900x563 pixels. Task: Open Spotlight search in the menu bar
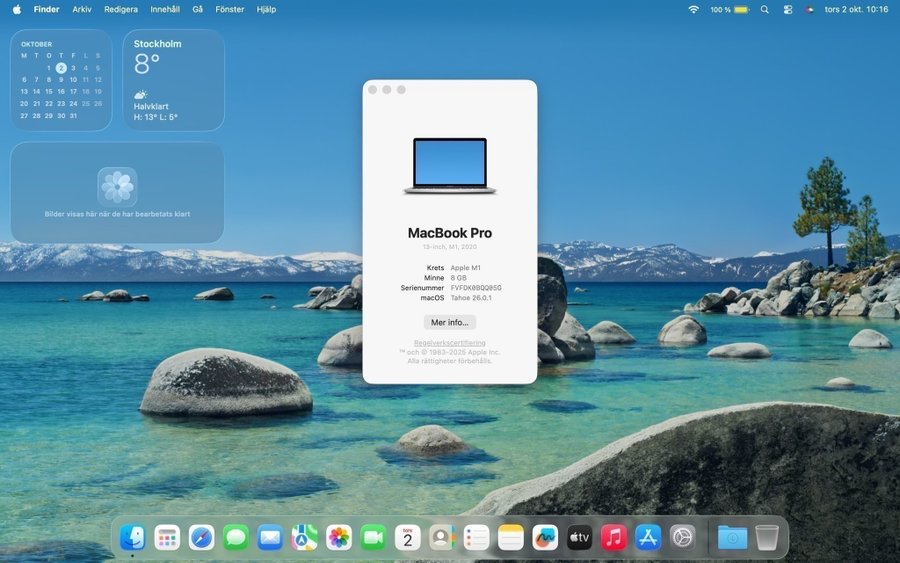pyautogui.click(x=765, y=9)
